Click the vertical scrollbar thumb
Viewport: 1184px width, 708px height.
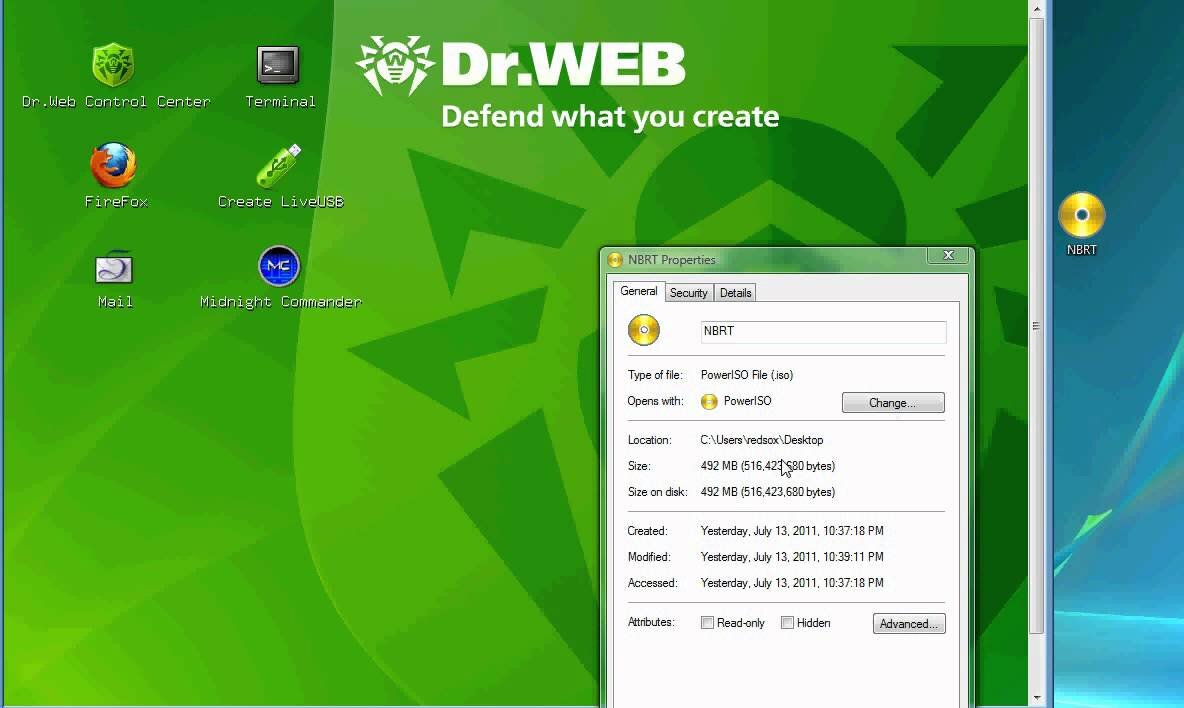tap(1038, 326)
